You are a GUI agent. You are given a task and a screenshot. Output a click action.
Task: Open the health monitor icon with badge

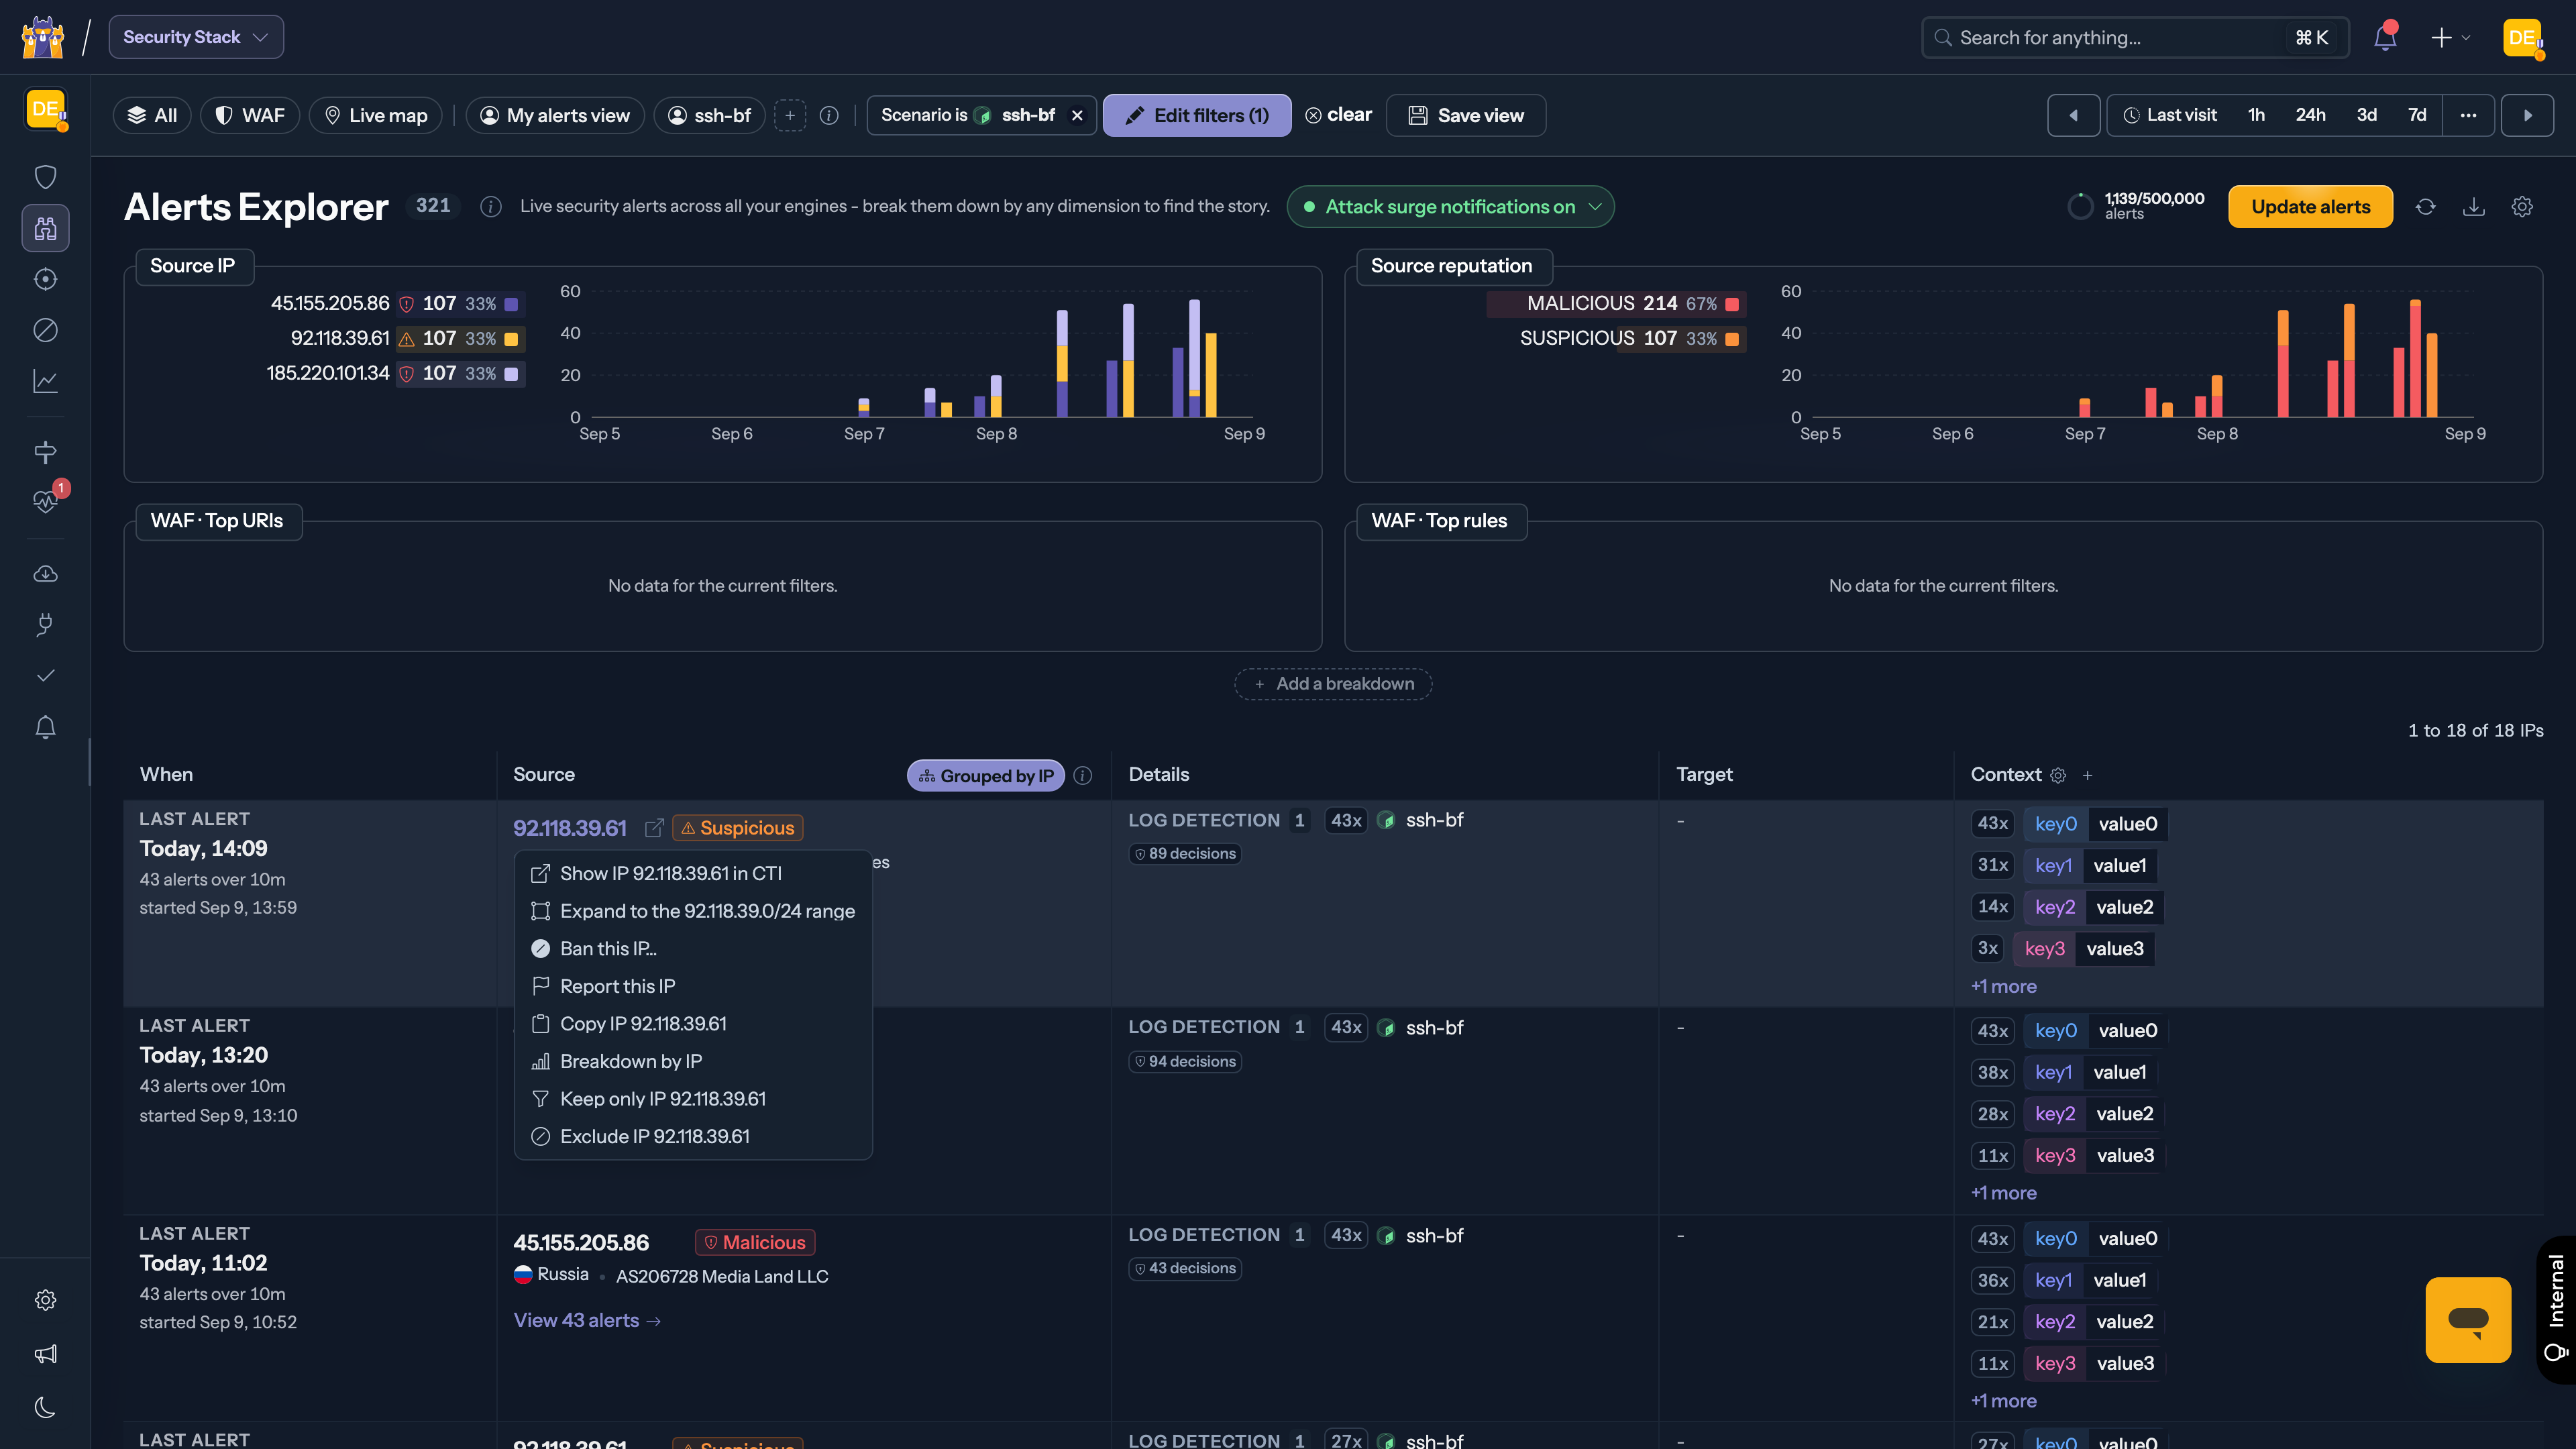tap(45, 501)
